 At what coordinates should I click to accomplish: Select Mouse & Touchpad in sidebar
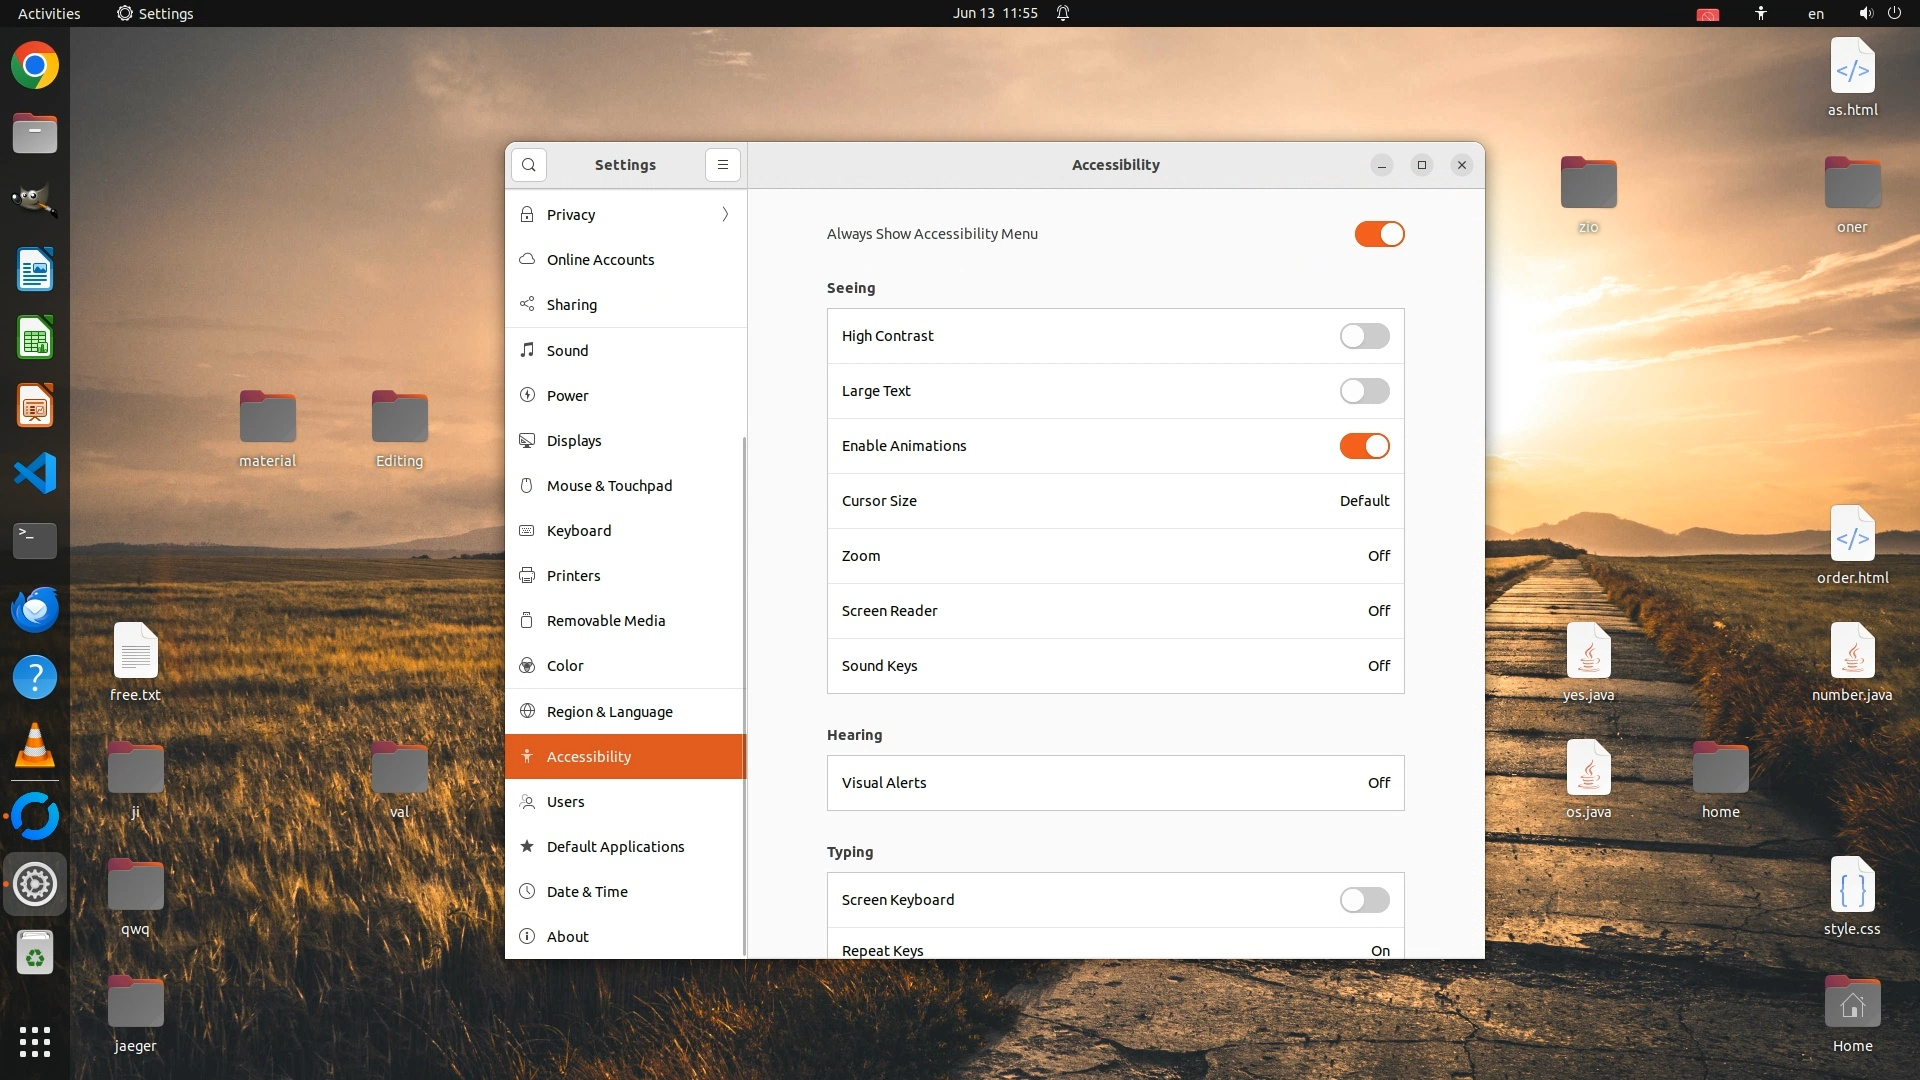pyautogui.click(x=609, y=486)
